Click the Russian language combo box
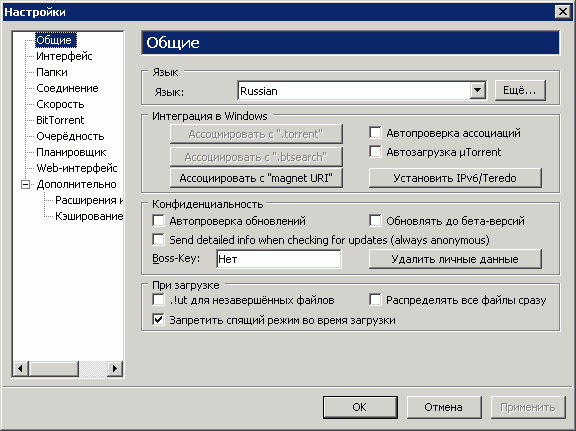Image resolution: width=576 pixels, height=431 pixels. tap(362, 90)
